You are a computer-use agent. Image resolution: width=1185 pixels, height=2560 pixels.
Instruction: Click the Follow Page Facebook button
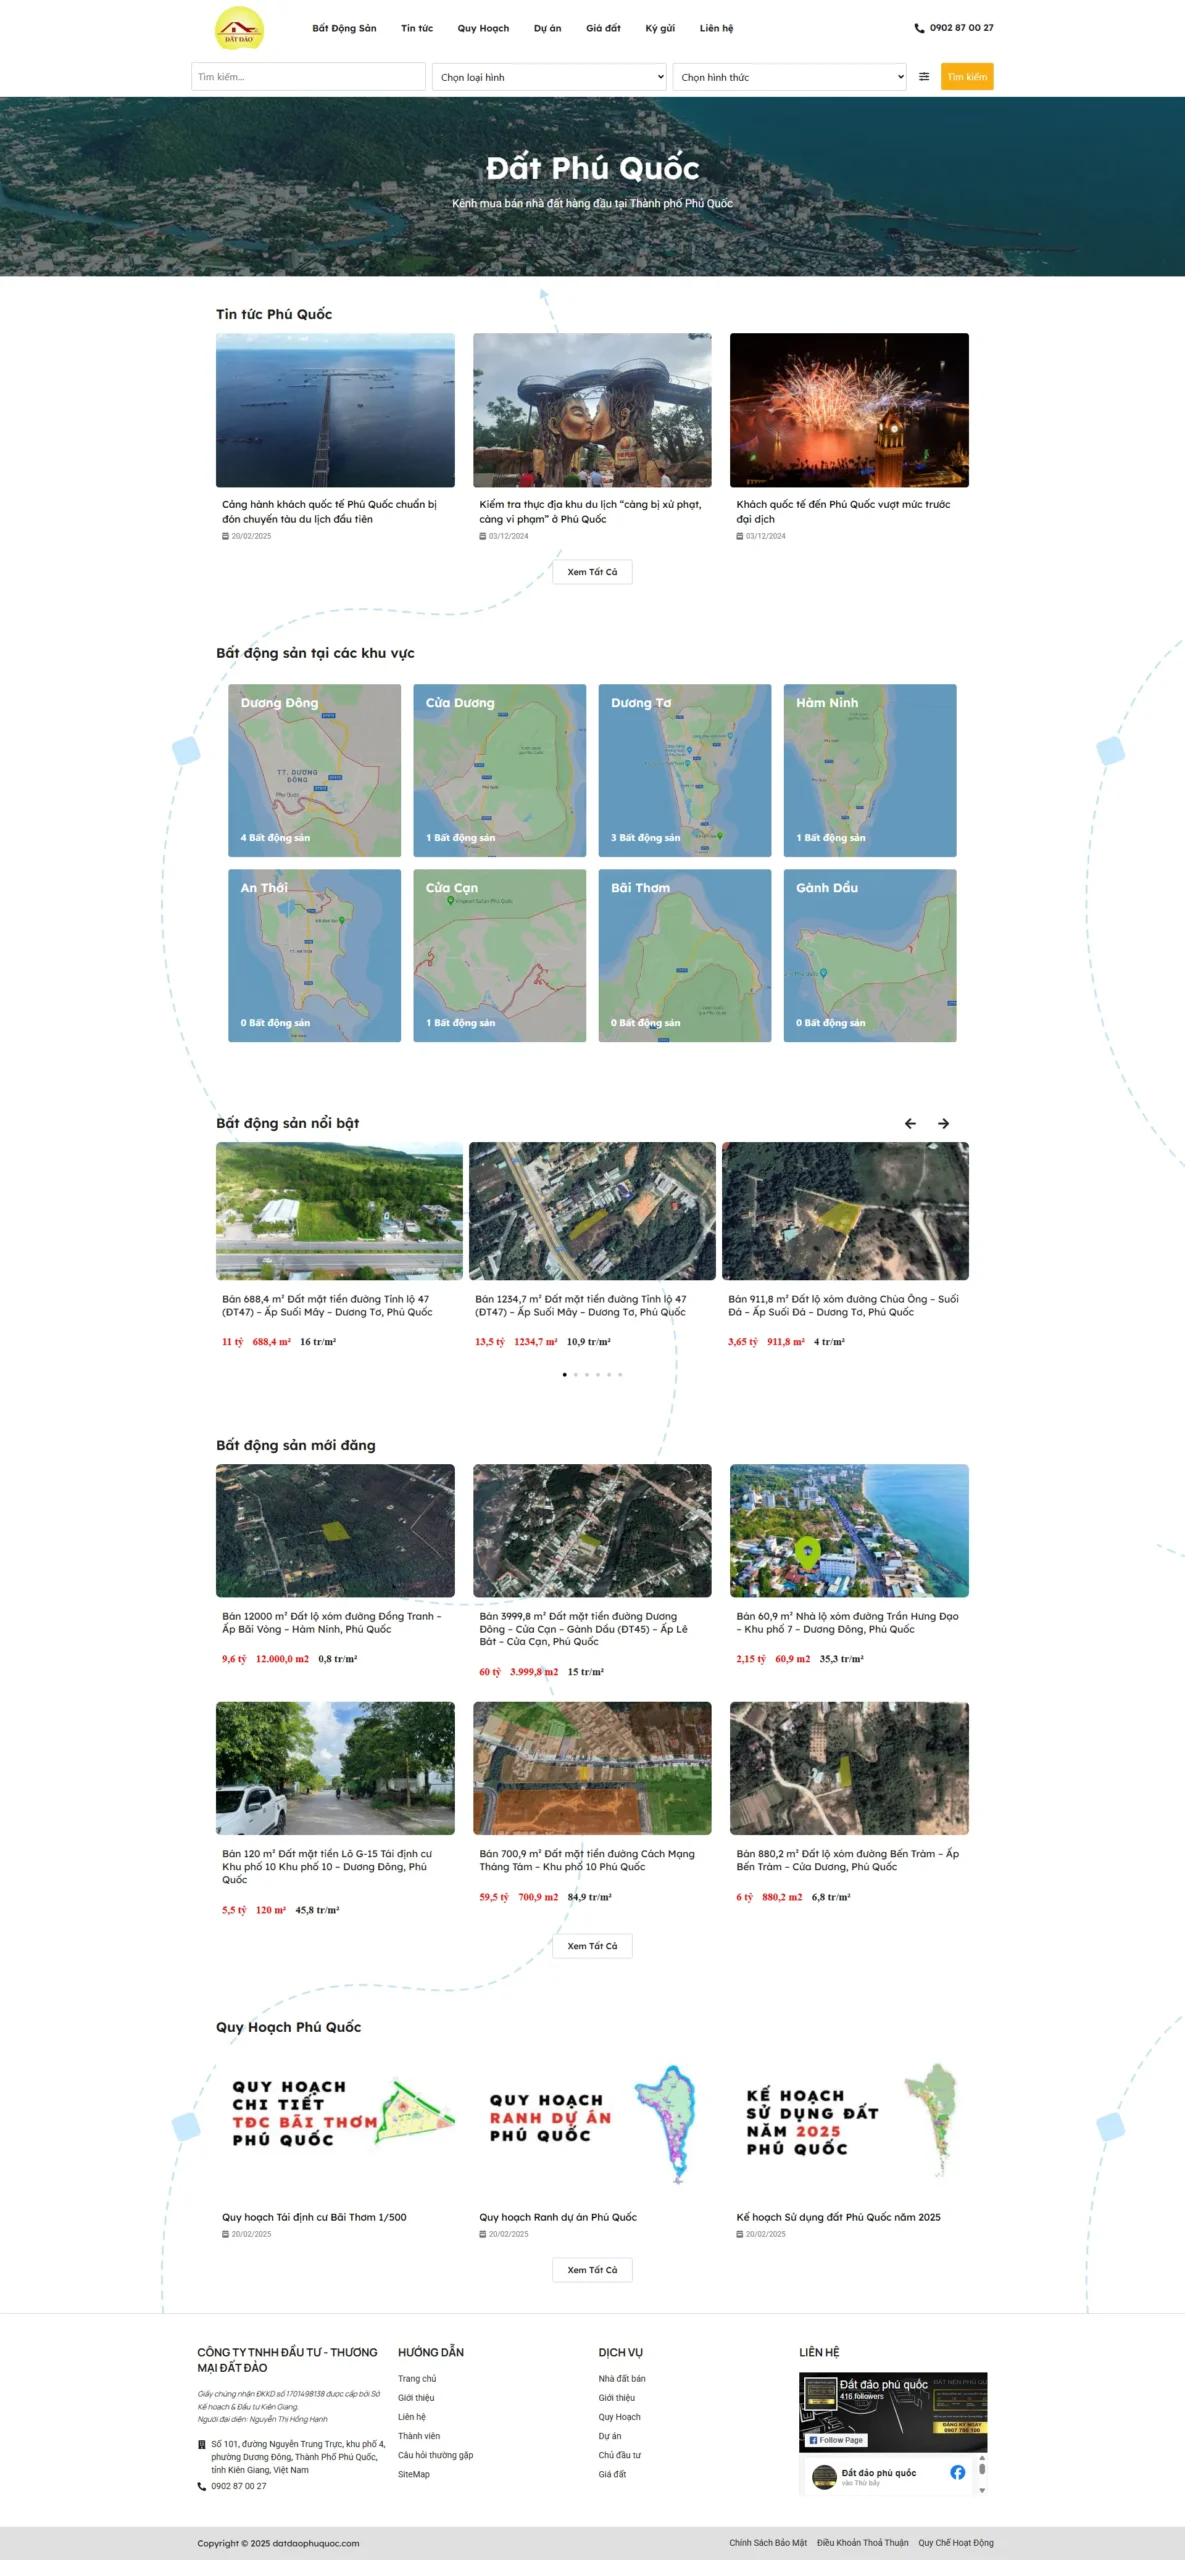coord(836,2440)
